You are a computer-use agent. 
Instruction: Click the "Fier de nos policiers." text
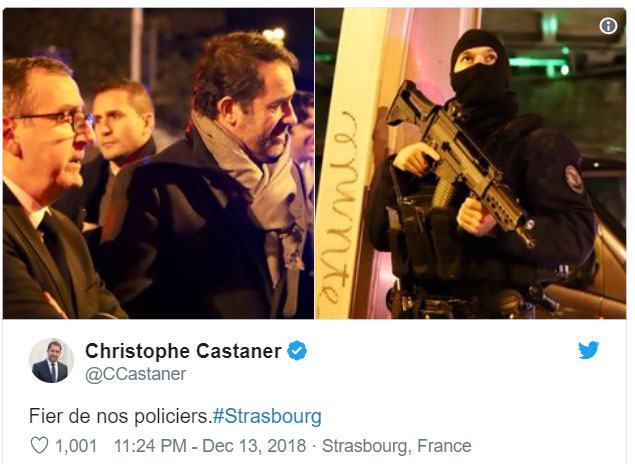(120, 416)
